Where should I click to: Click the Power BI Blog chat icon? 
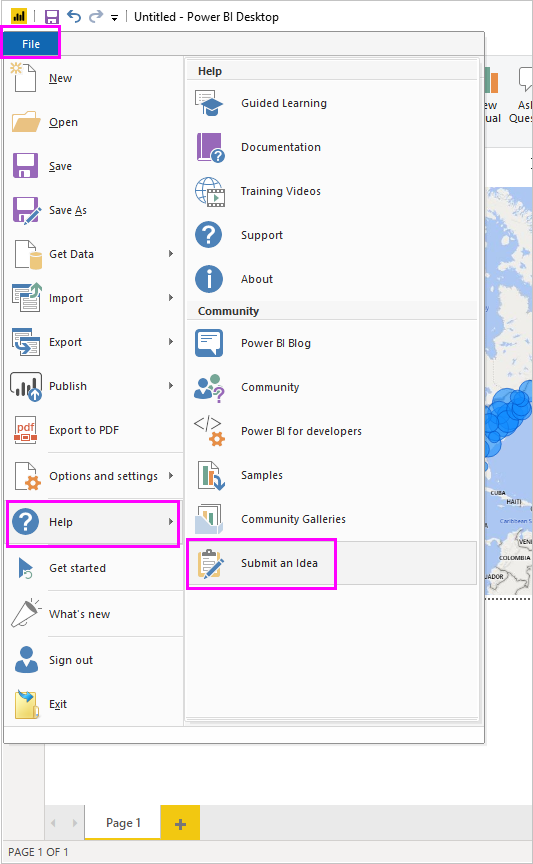pyautogui.click(x=209, y=343)
